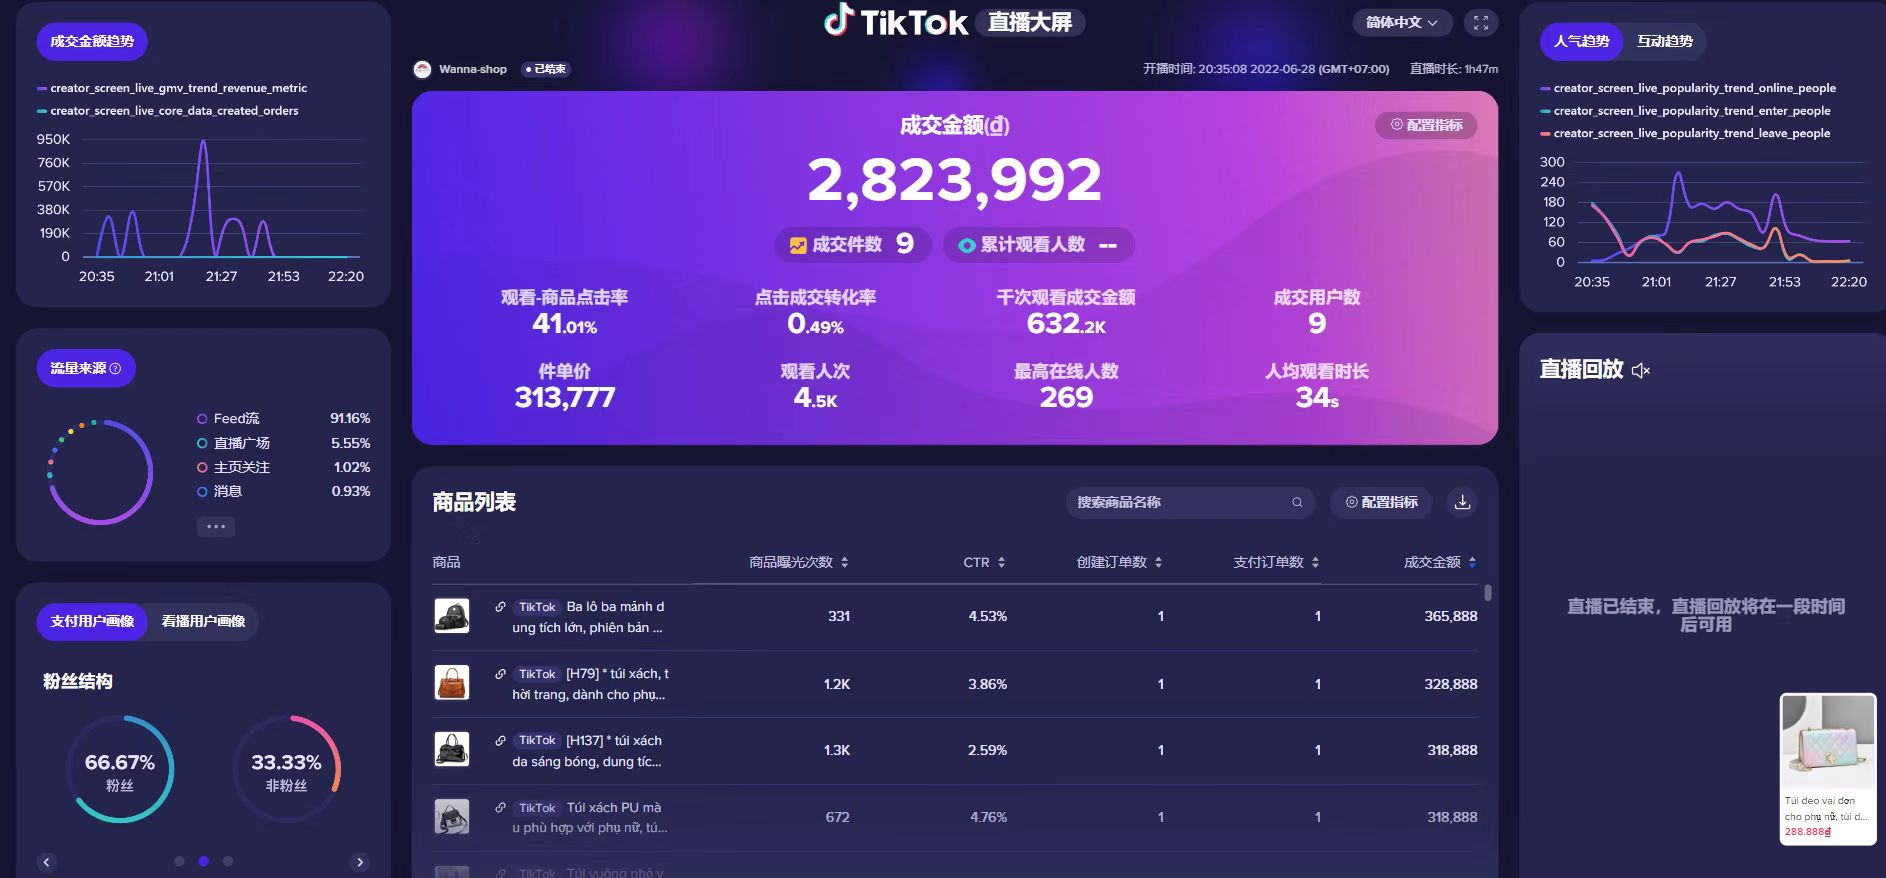Select the 支付用户画像 tab
This screenshot has height=878, width=1886.
pos(92,621)
